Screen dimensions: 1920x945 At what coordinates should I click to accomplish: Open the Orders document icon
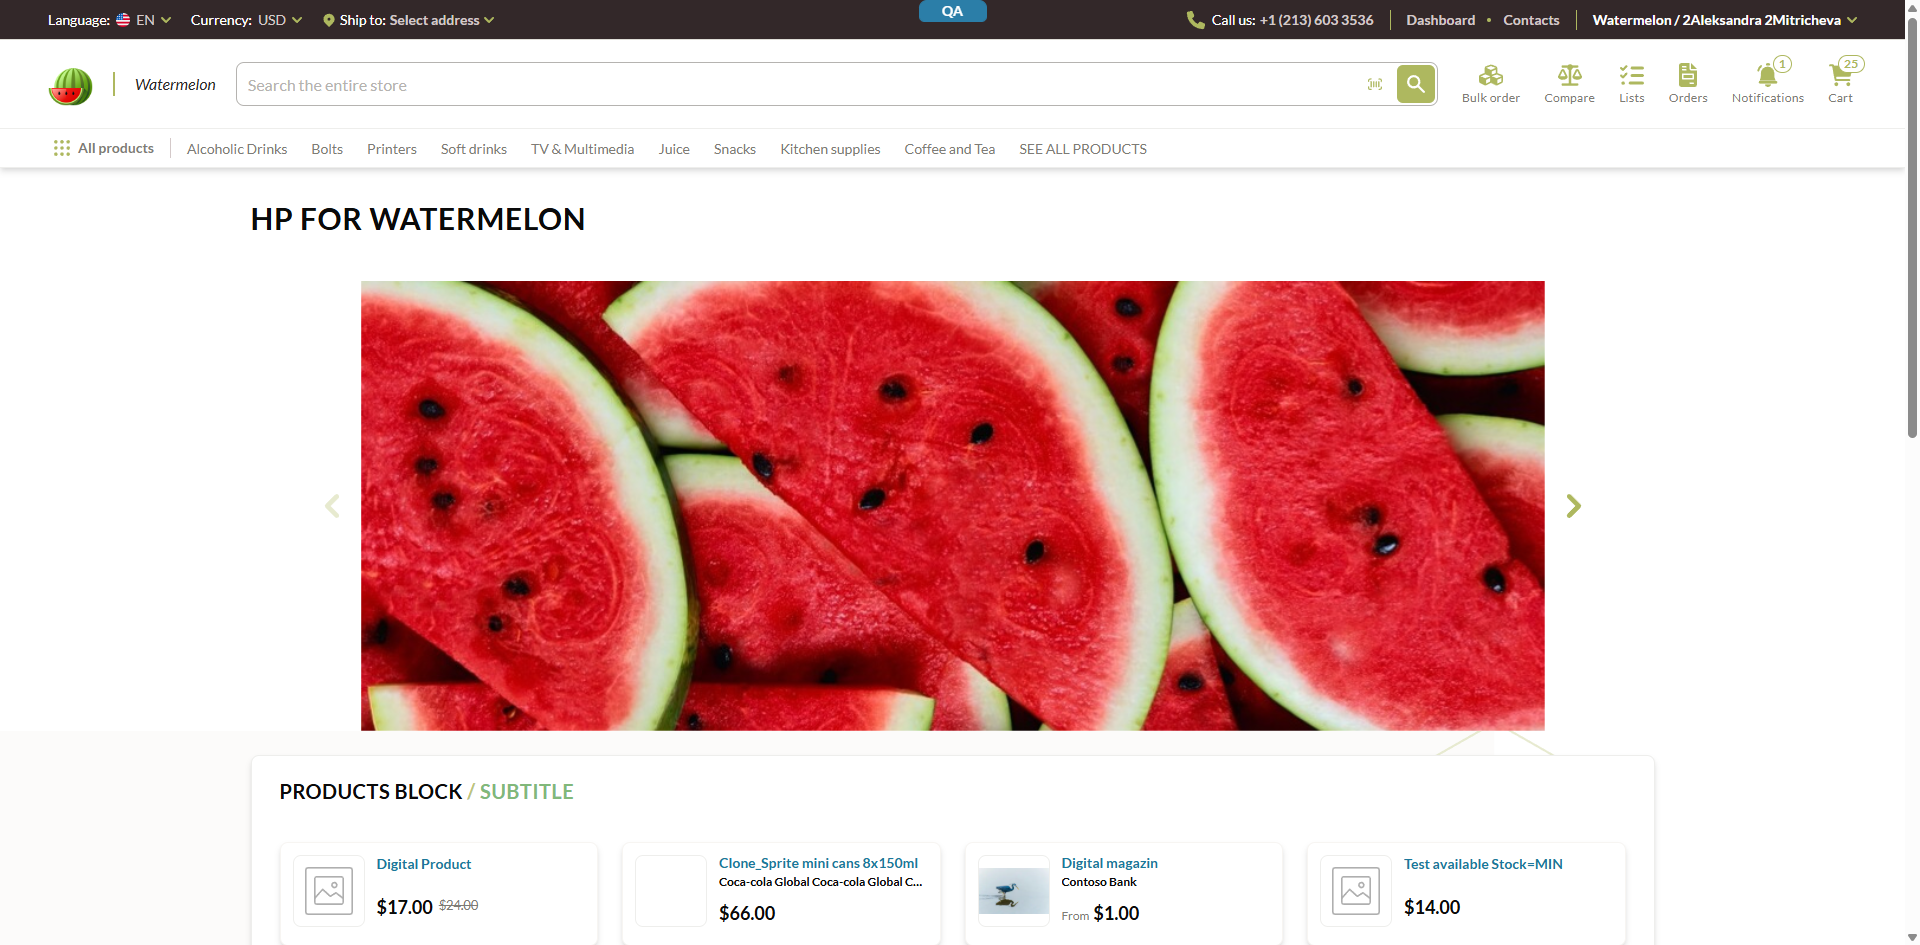click(x=1687, y=75)
